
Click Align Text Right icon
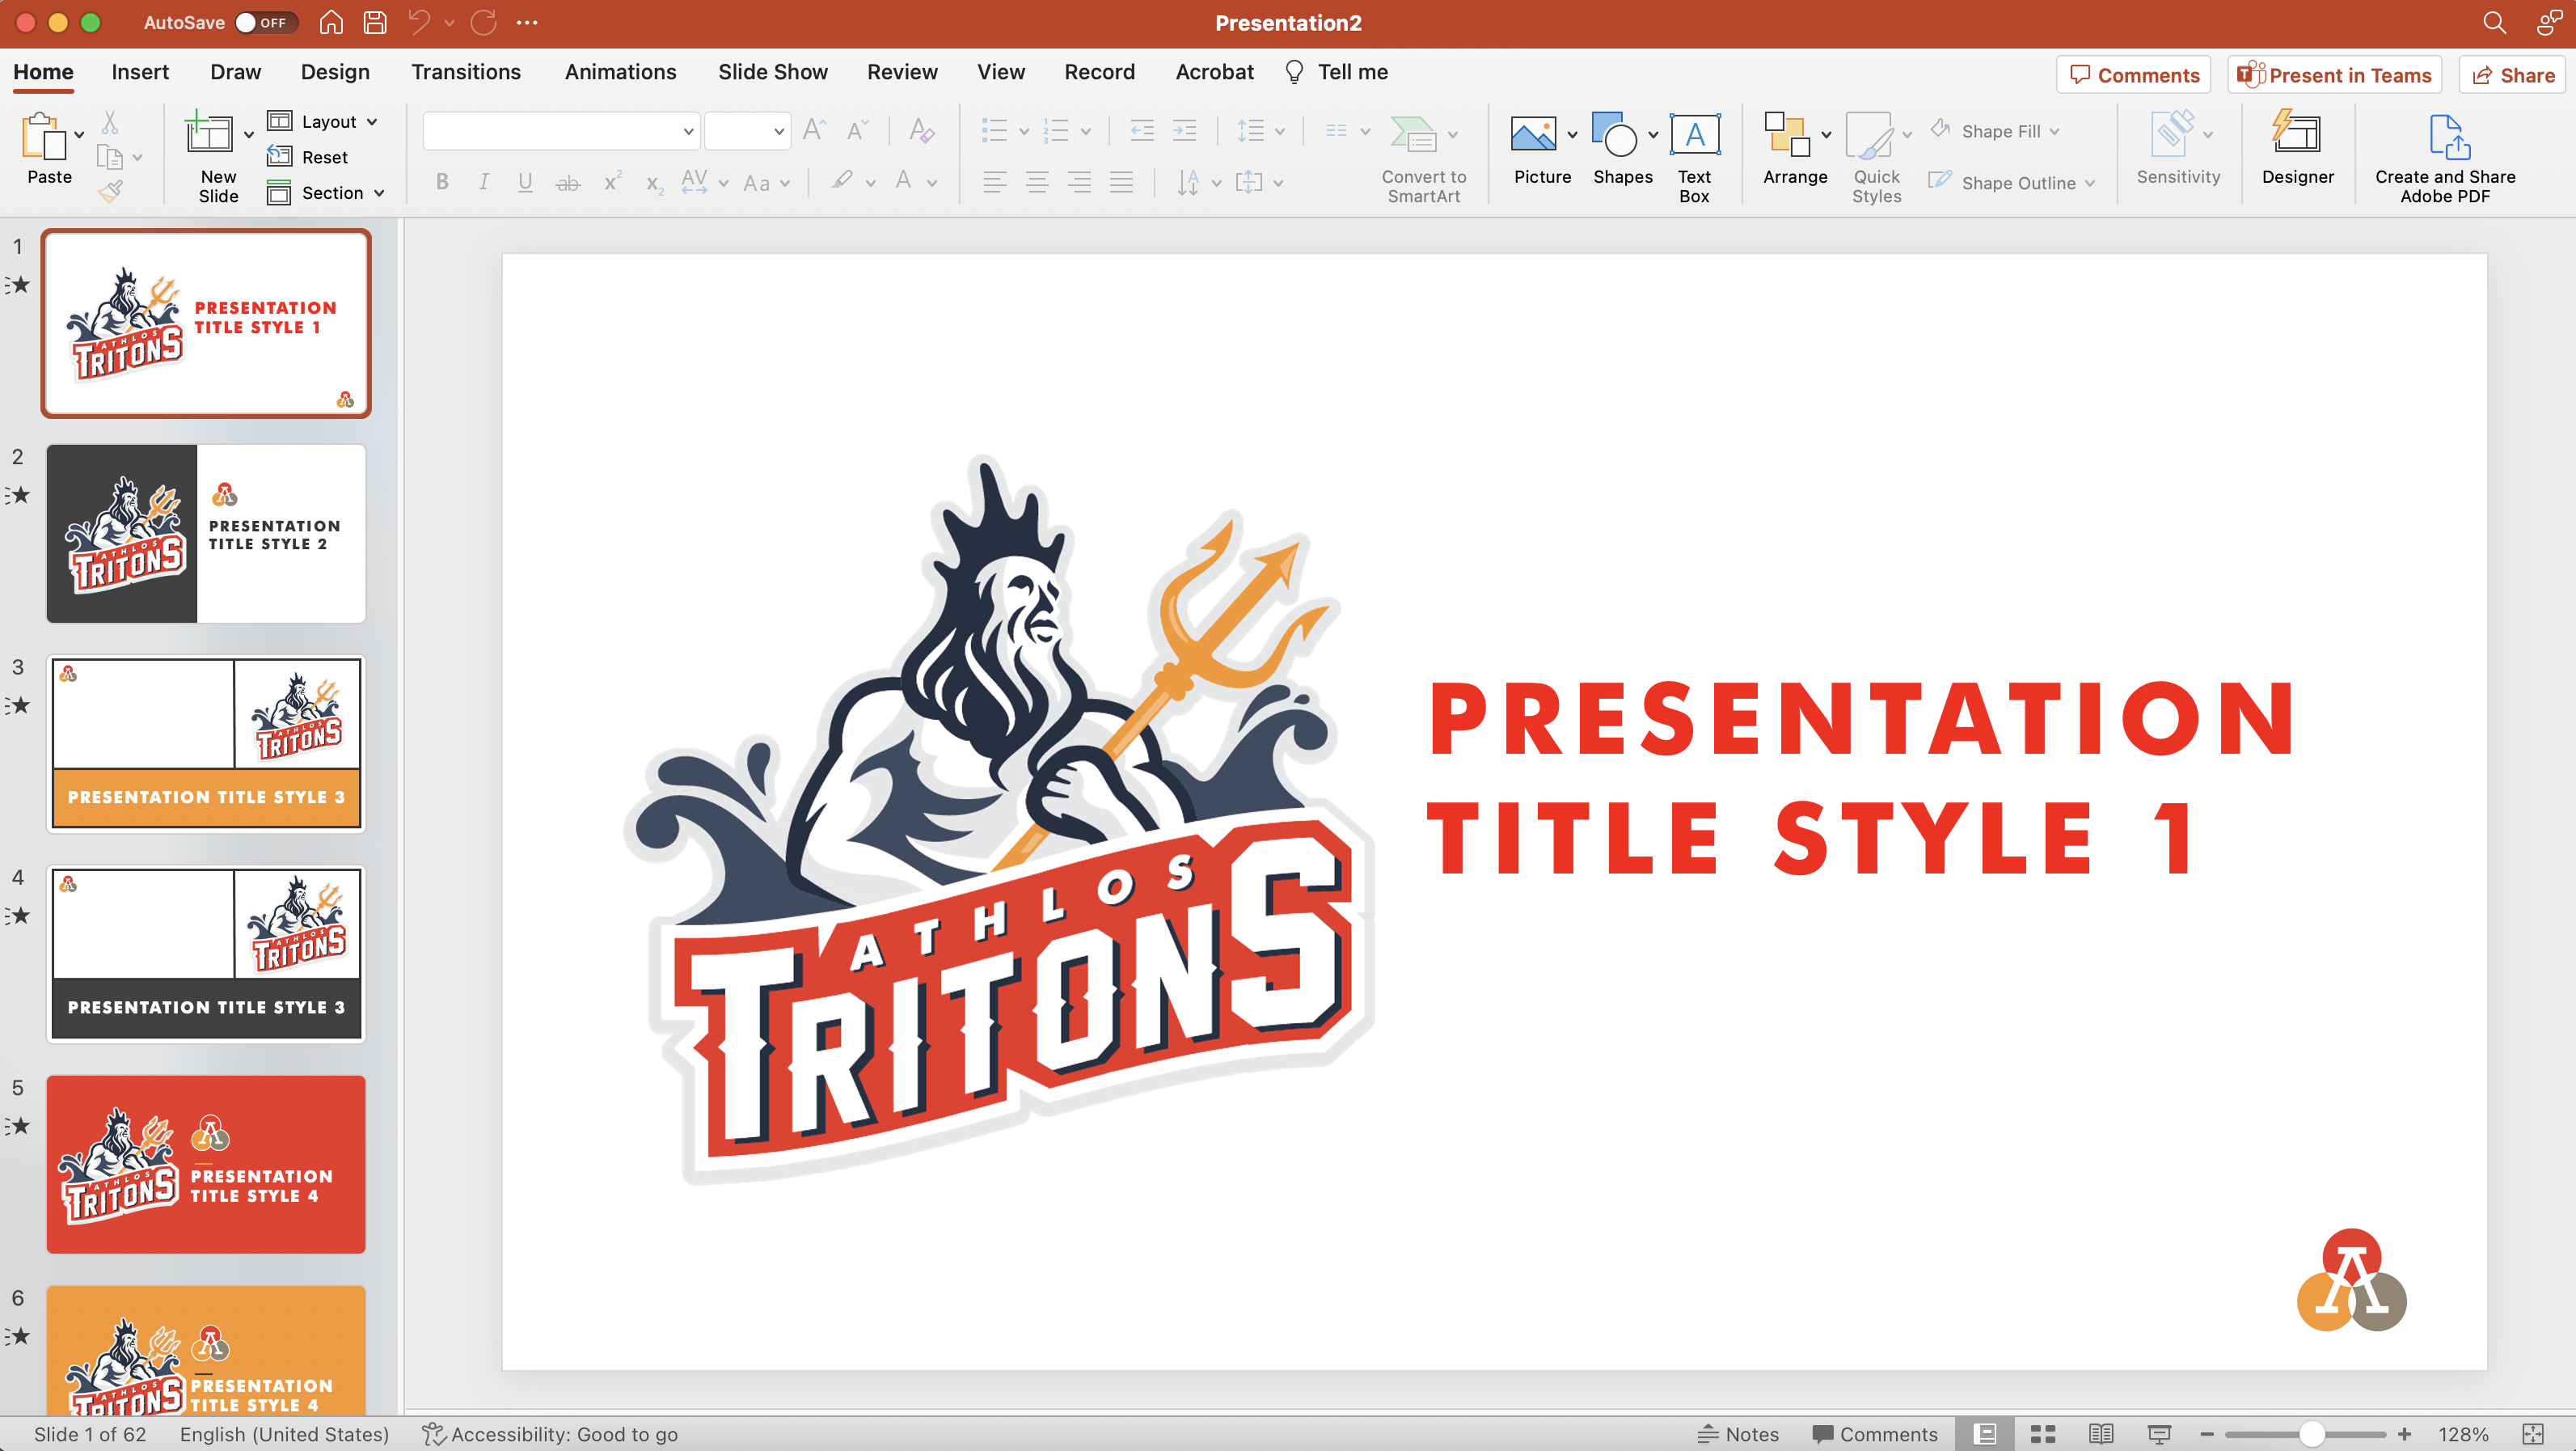(1079, 182)
